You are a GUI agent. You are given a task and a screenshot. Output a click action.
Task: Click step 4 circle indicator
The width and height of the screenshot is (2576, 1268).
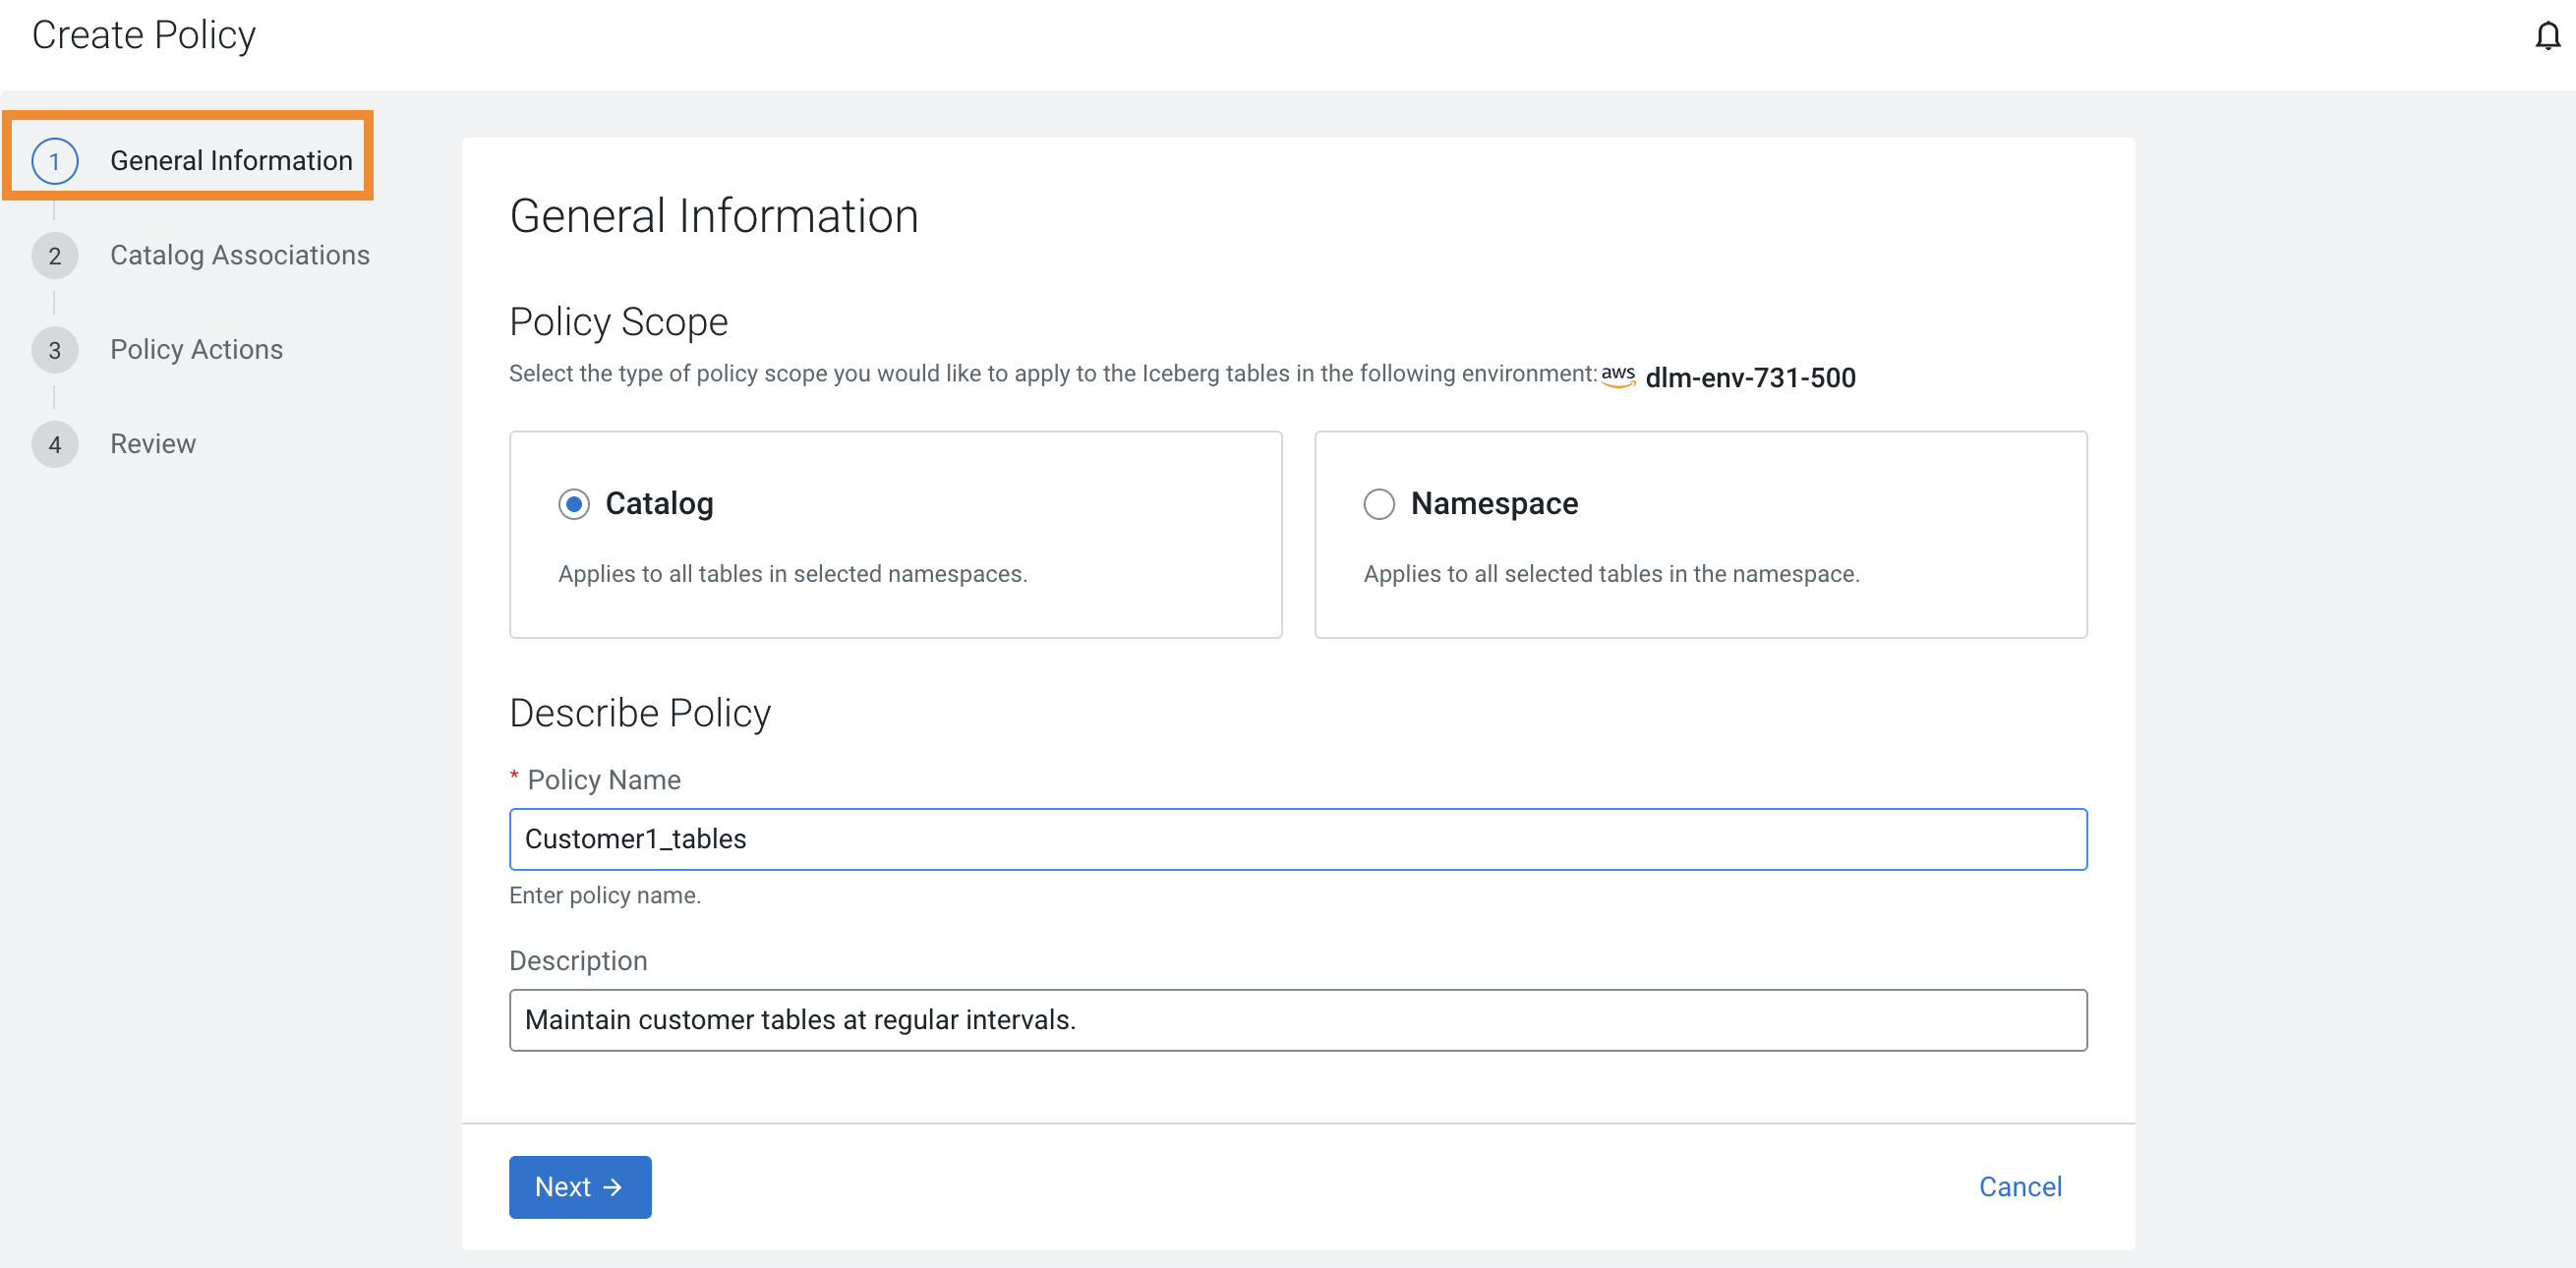pyautogui.click(x=55, y=444)
